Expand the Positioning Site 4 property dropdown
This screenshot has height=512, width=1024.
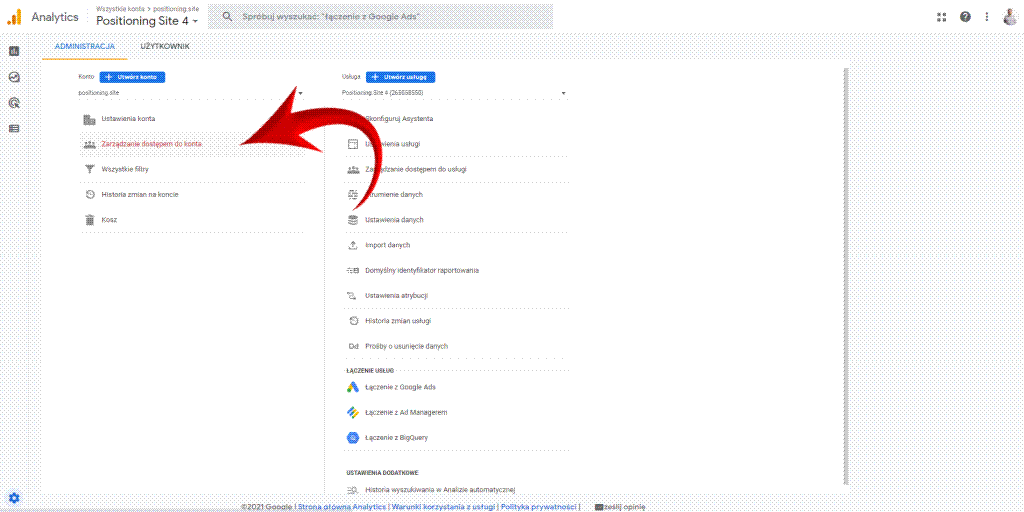click(454, 93)
